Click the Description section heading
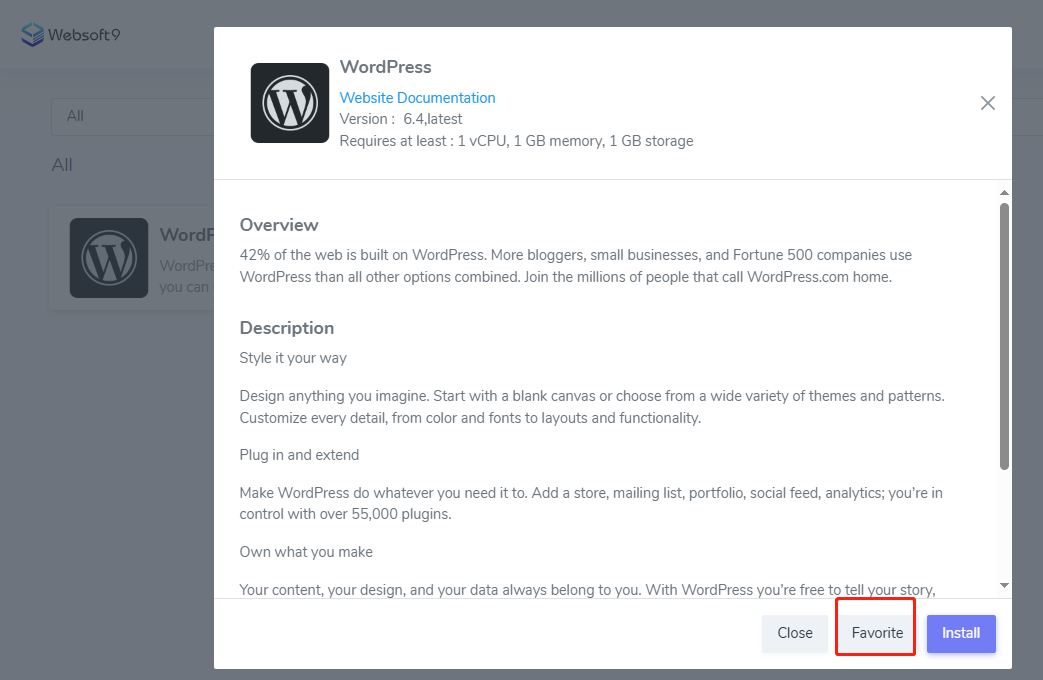 (x=287, y=328)
